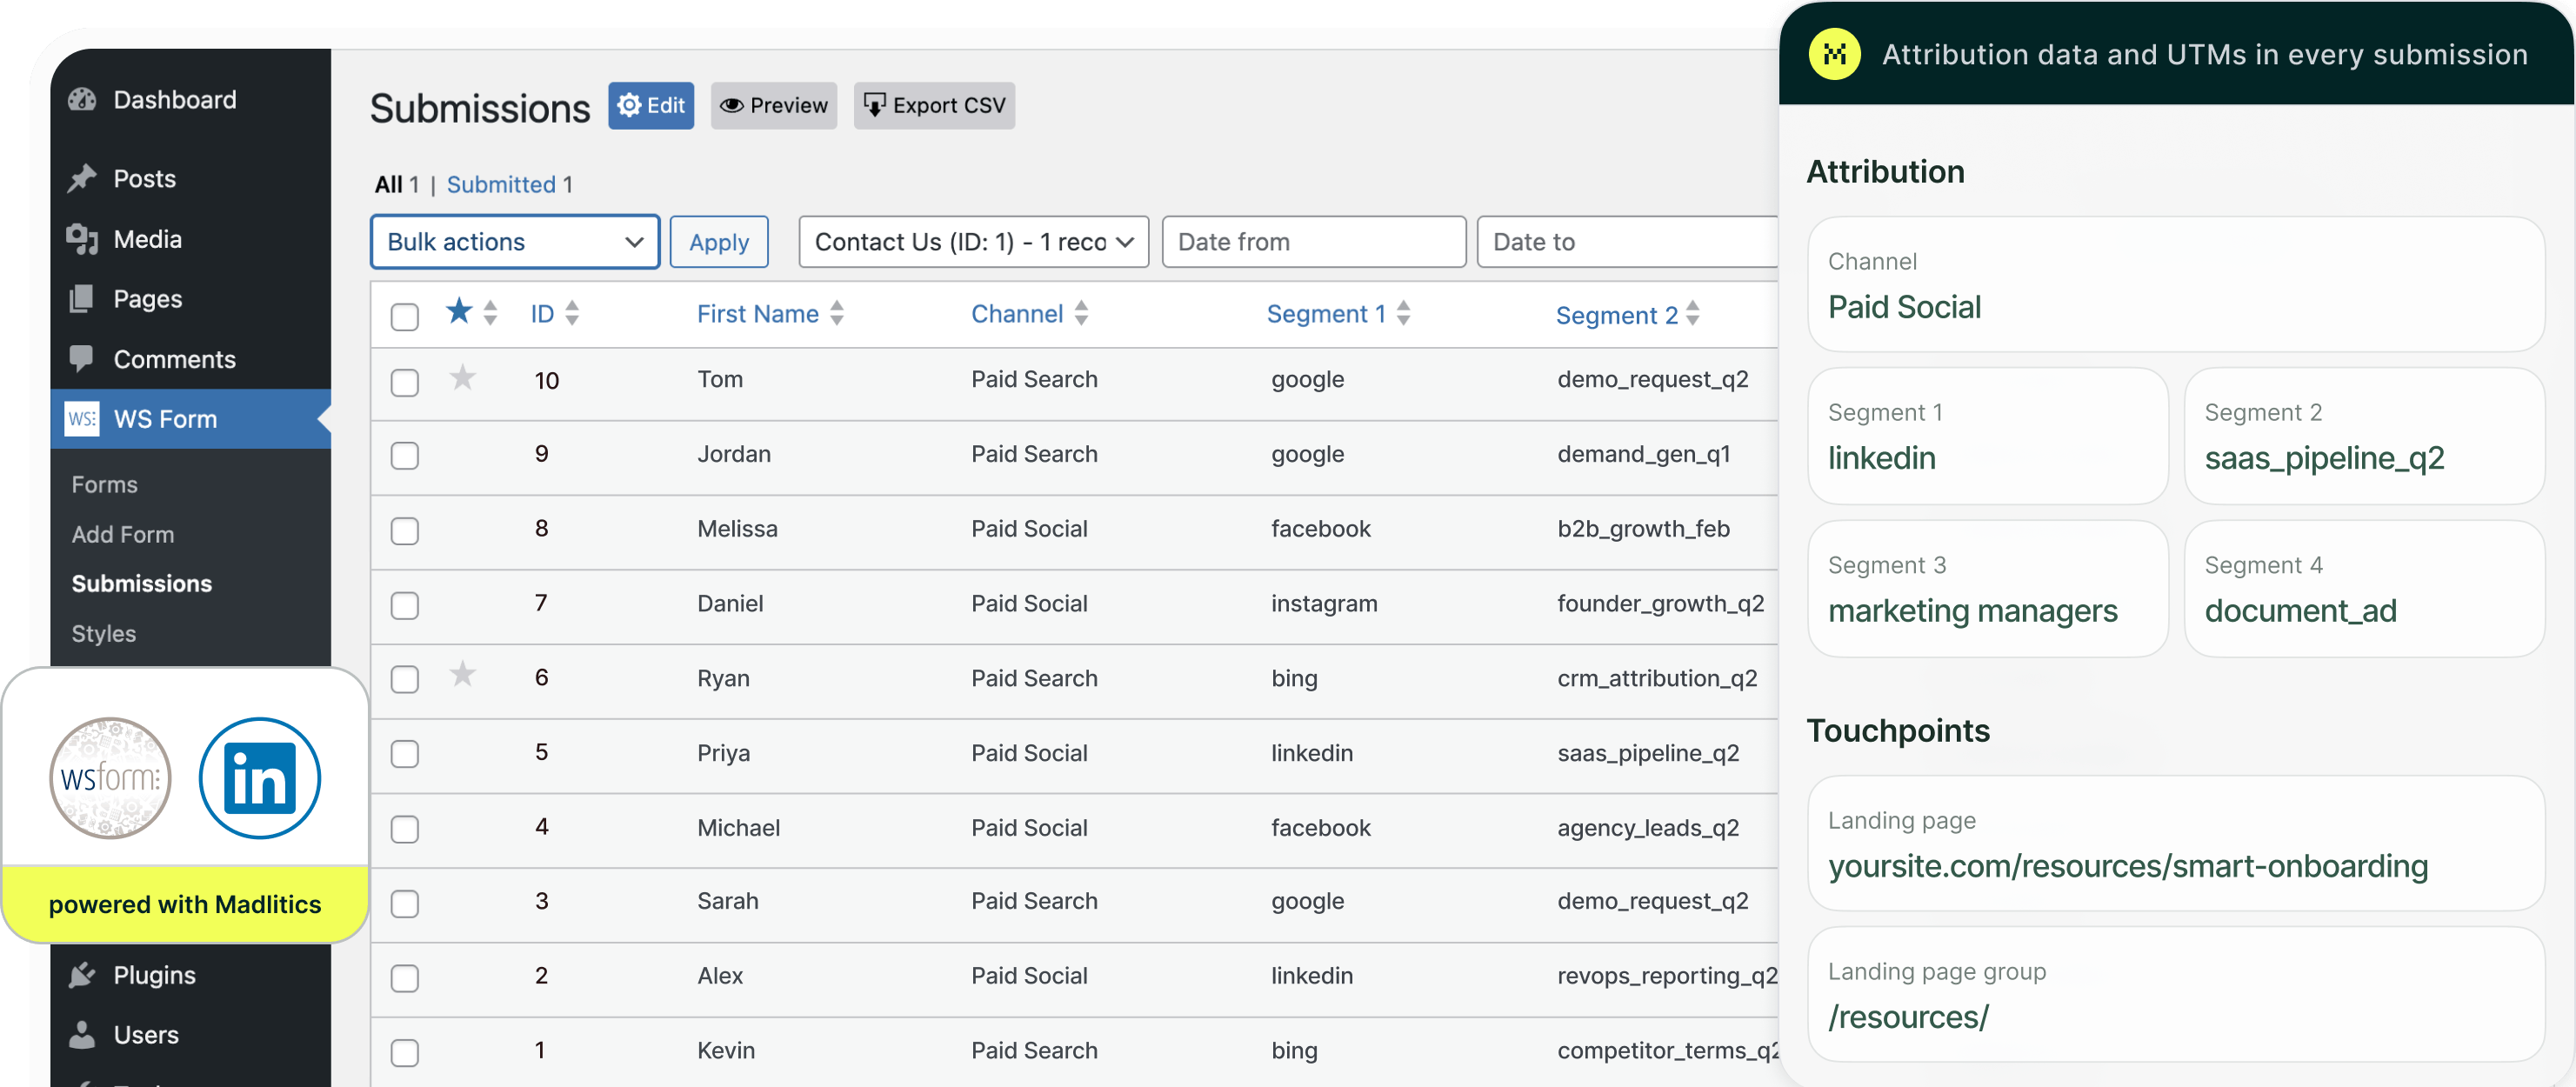Check the box for Sarah's submission
This screenshot has width=2576, height=1087.
(405, 904)
